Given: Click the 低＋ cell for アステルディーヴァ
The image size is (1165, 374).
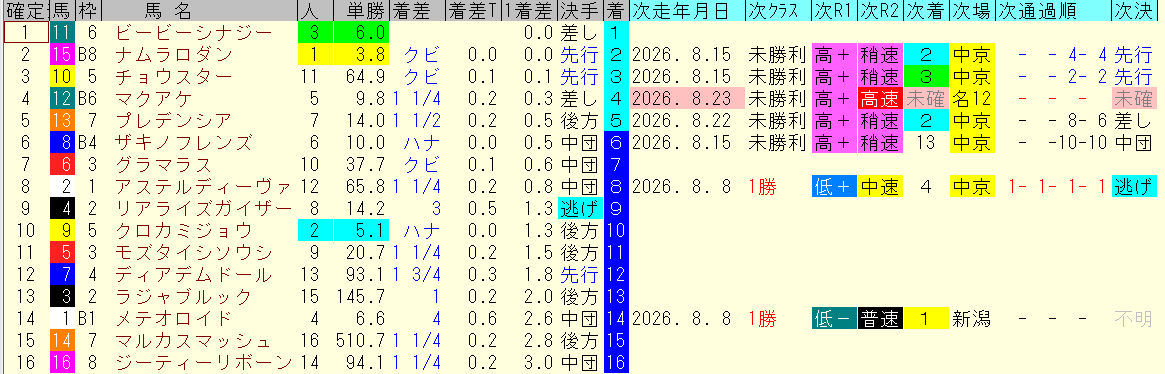Looking at the screenshot, I should pos(834,186).
